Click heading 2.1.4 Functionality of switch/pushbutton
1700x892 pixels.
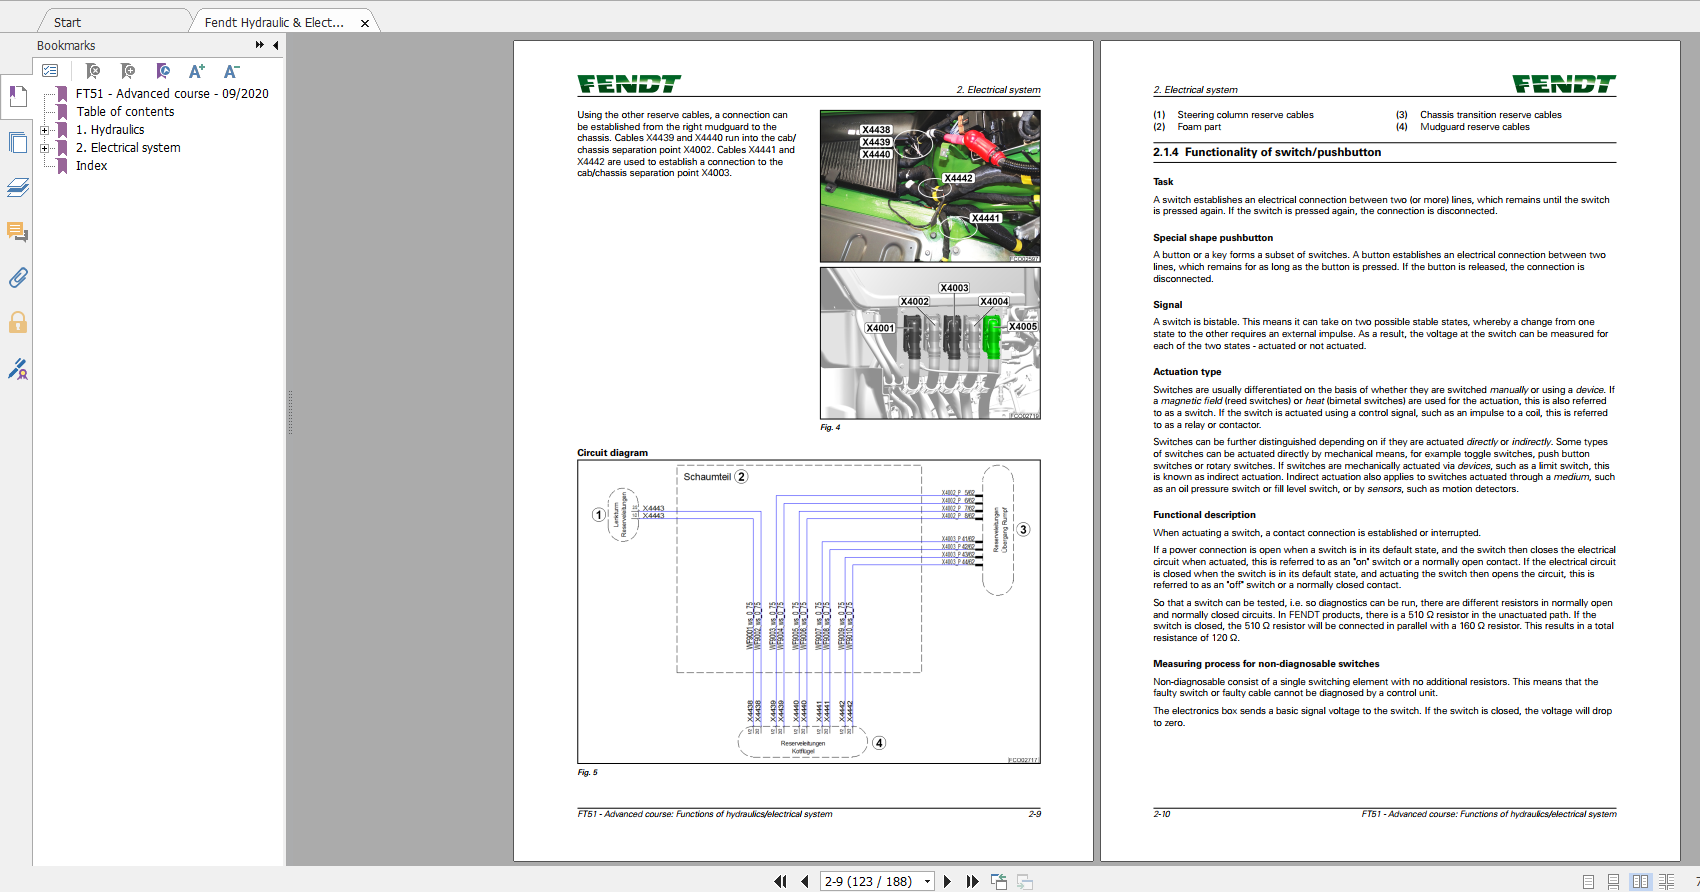click(1267, 152)
